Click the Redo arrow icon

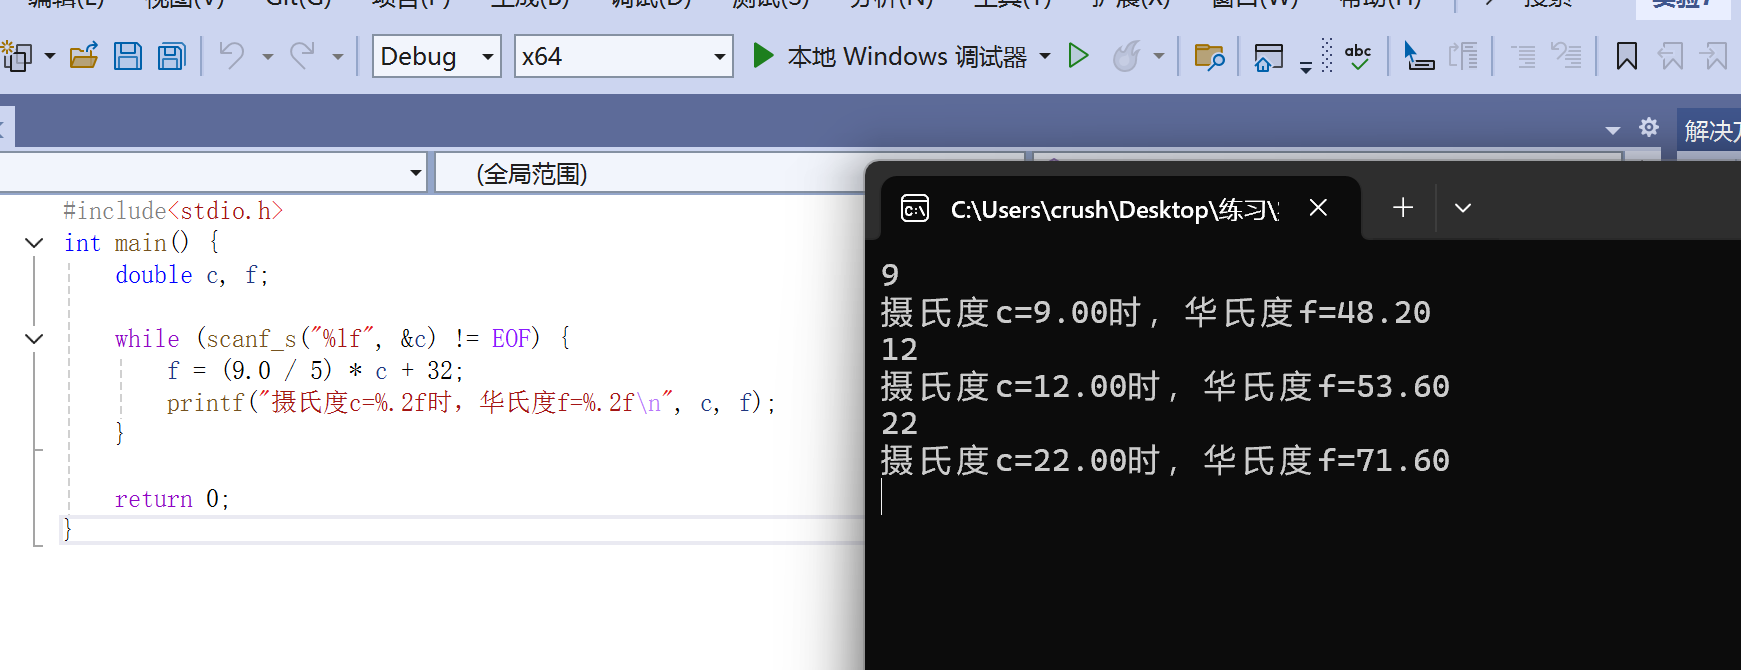coord(302,56)
